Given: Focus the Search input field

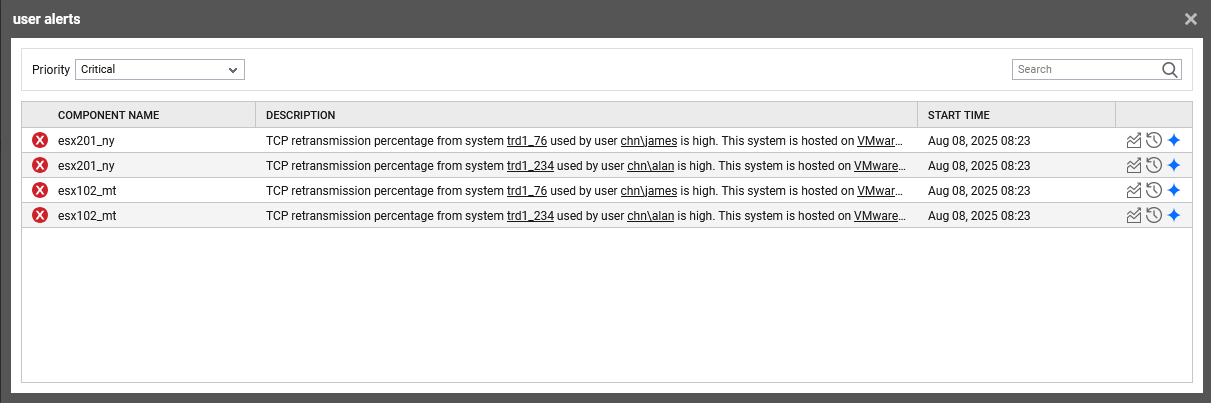Looking at the screenshot, I should pos(1085,70).
